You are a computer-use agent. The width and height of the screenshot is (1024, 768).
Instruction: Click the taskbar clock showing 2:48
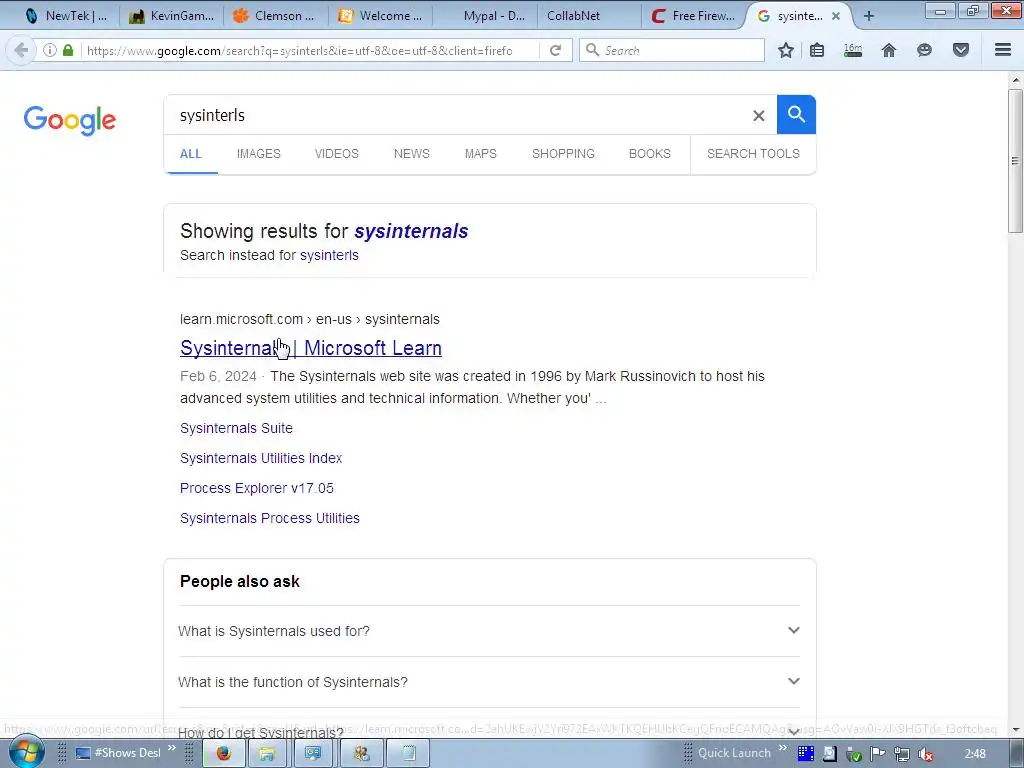(975, 754)
